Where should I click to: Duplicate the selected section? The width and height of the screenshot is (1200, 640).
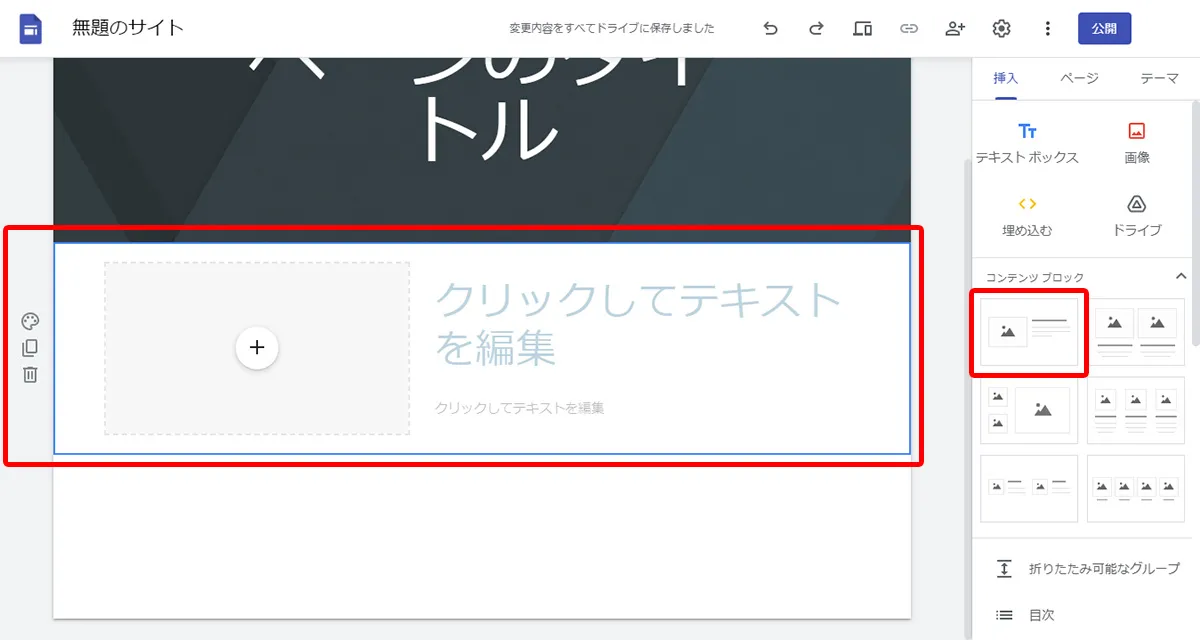(x=30, y=347)
